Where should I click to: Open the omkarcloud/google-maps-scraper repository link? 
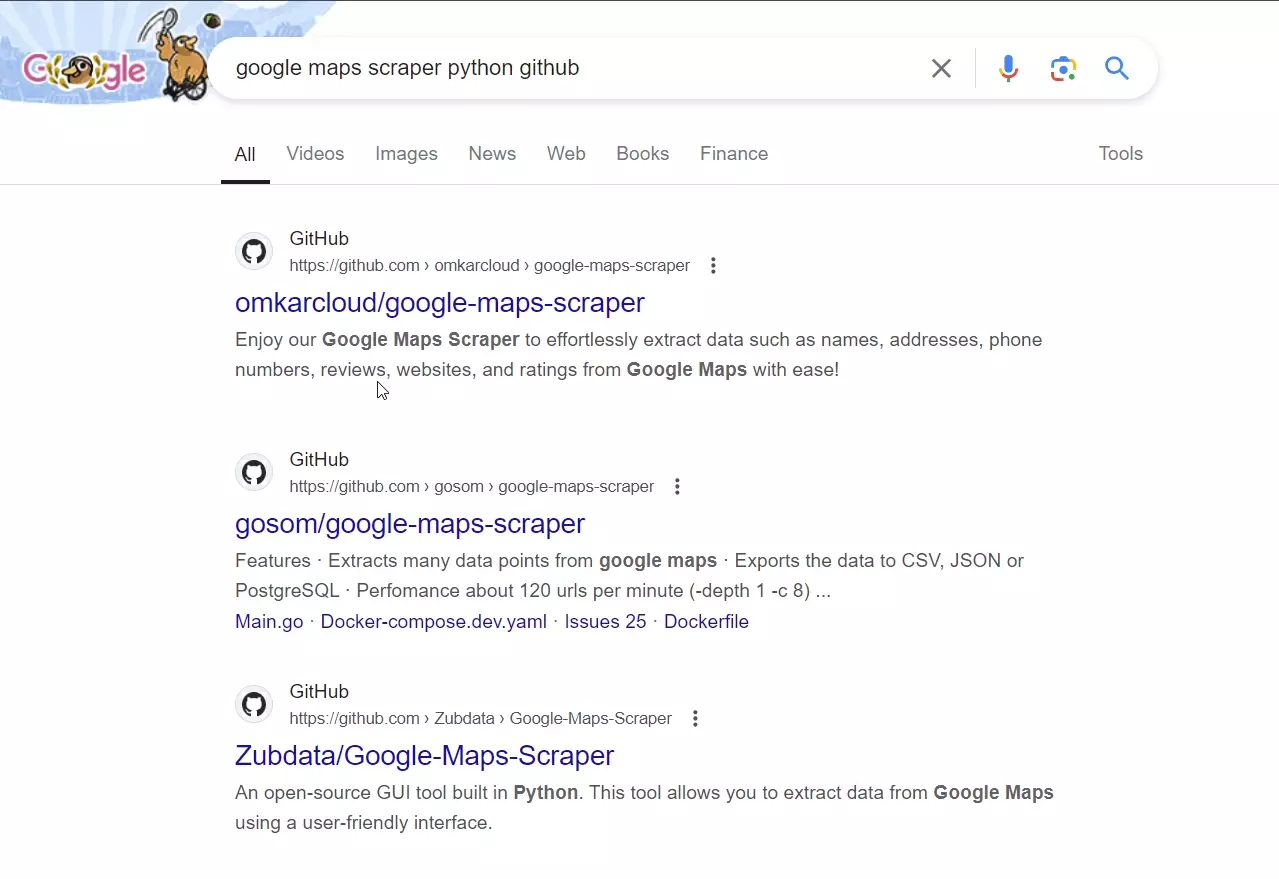[x=439, y=302]
